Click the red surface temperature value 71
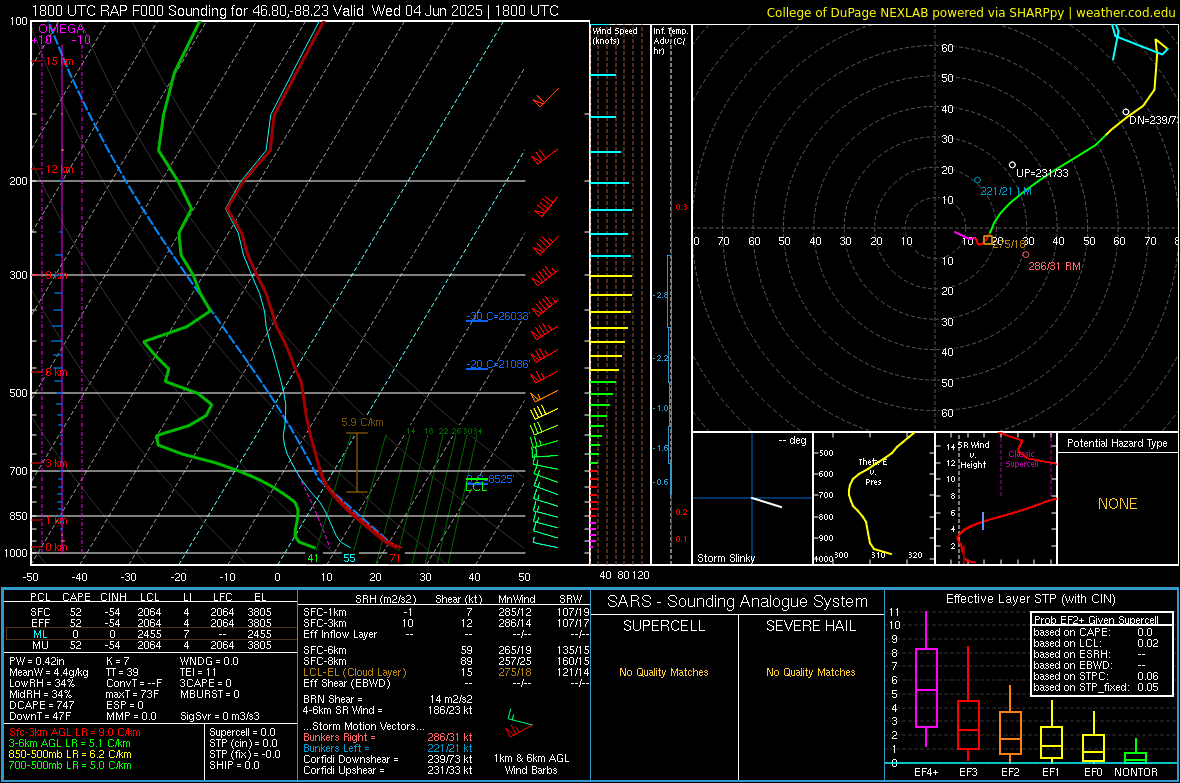 coord(394,558)
